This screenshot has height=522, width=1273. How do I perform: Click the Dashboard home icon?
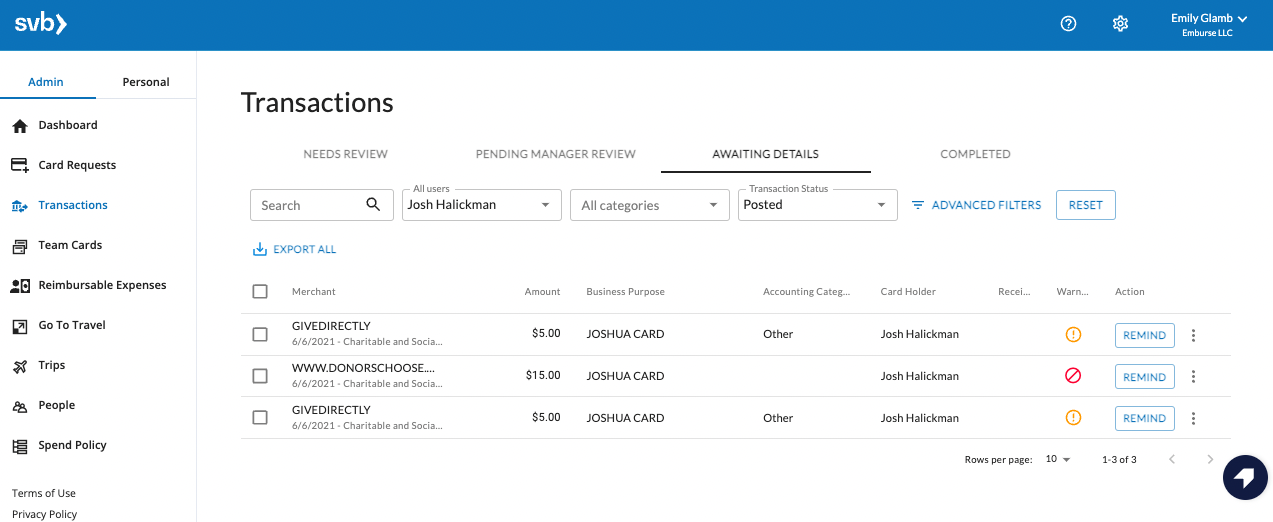tap(20, 126)
